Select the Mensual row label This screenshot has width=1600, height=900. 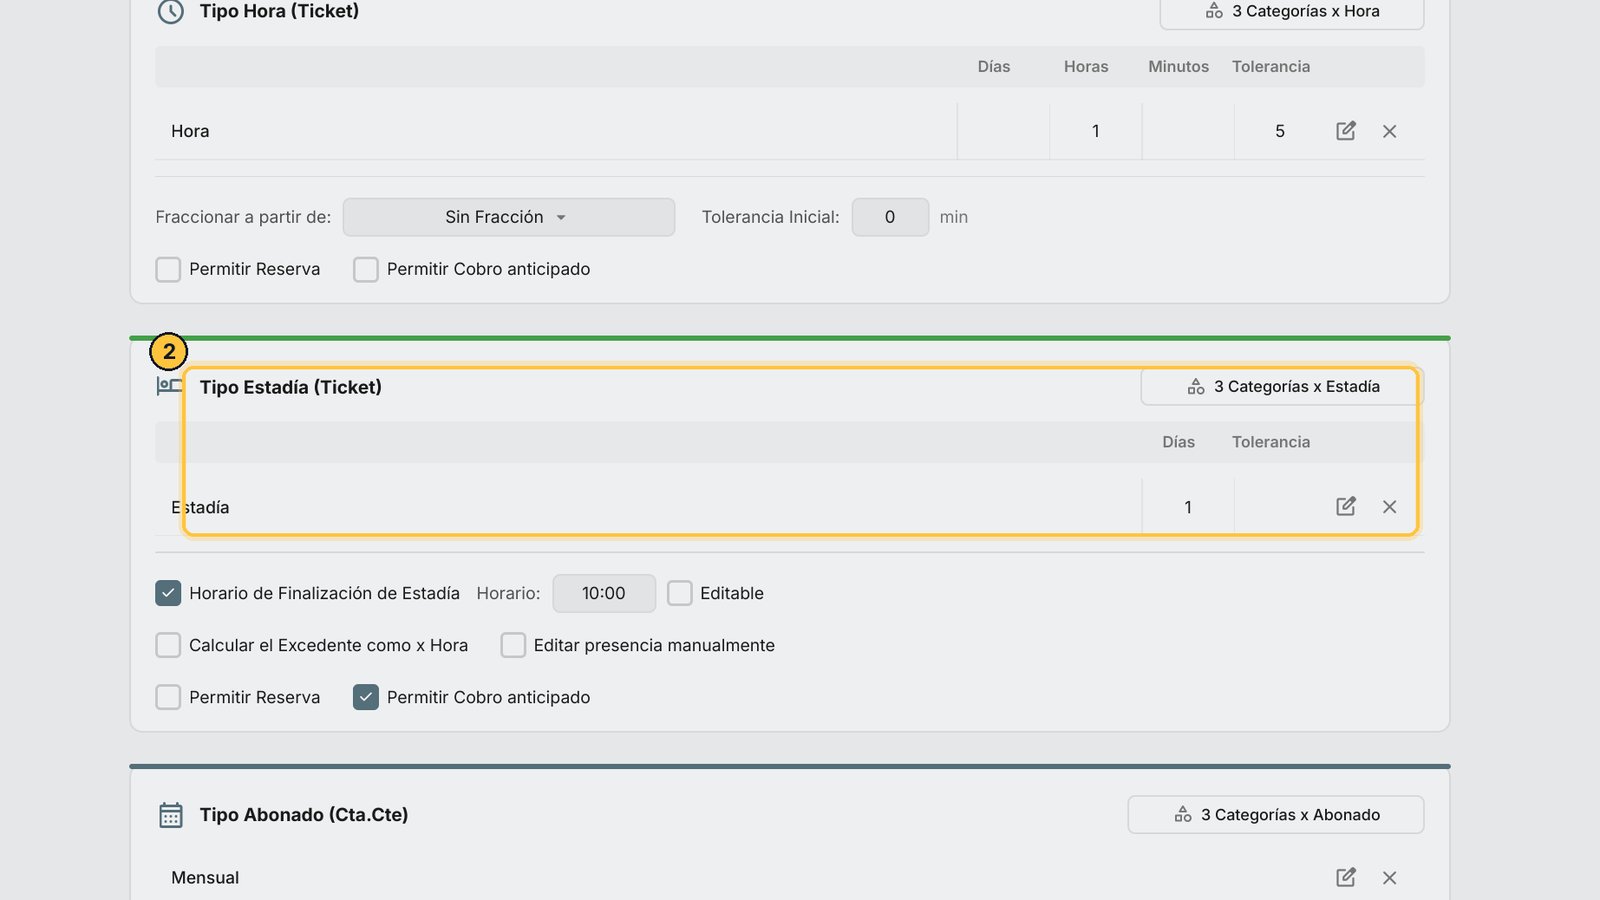click(205, 877)
